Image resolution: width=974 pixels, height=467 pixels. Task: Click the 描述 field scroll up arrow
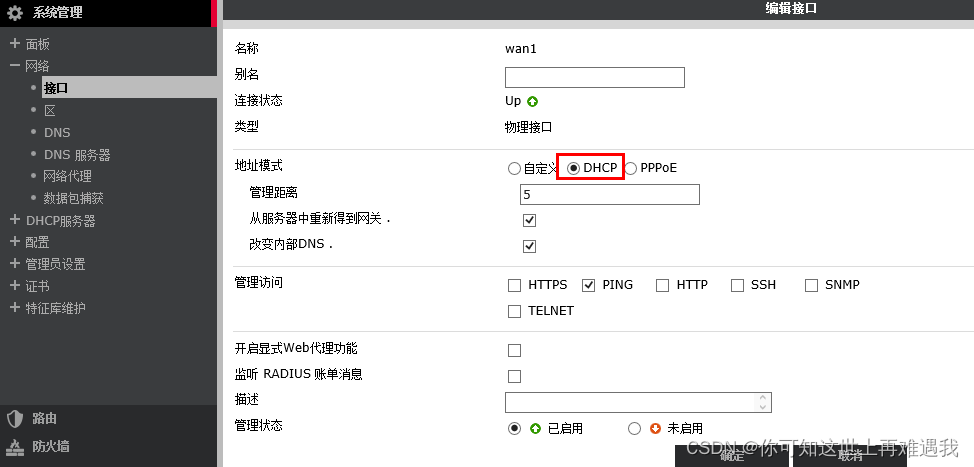click(763, 398)
